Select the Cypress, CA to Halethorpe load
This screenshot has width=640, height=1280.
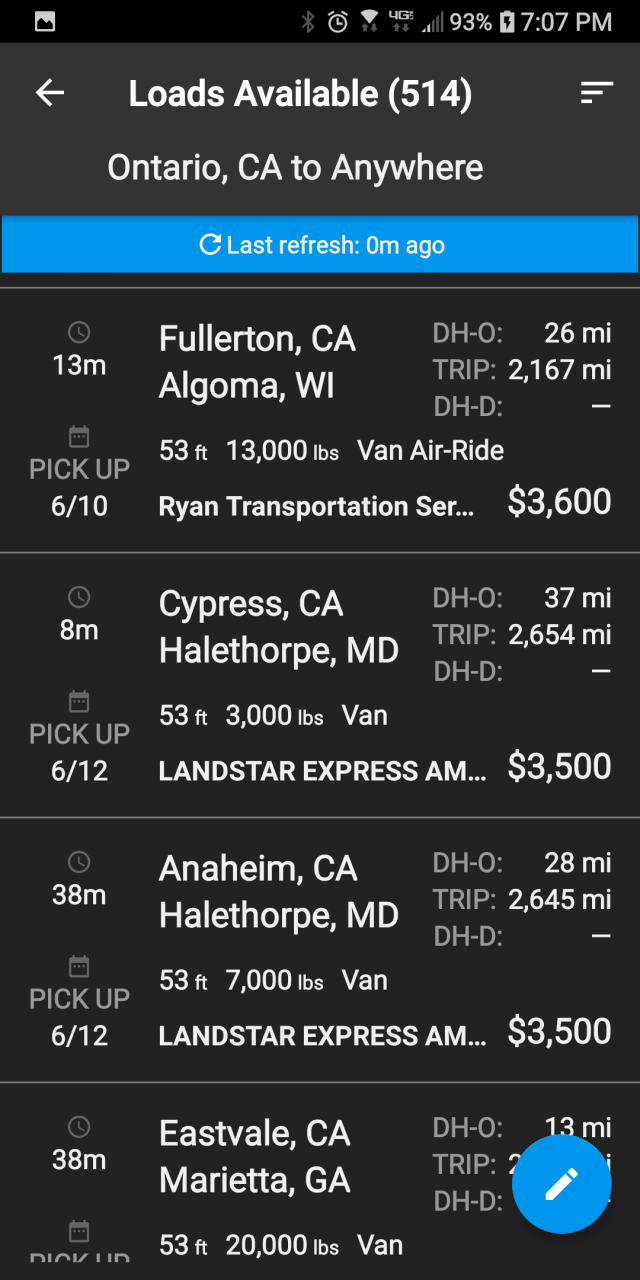[x=320, y=685]
